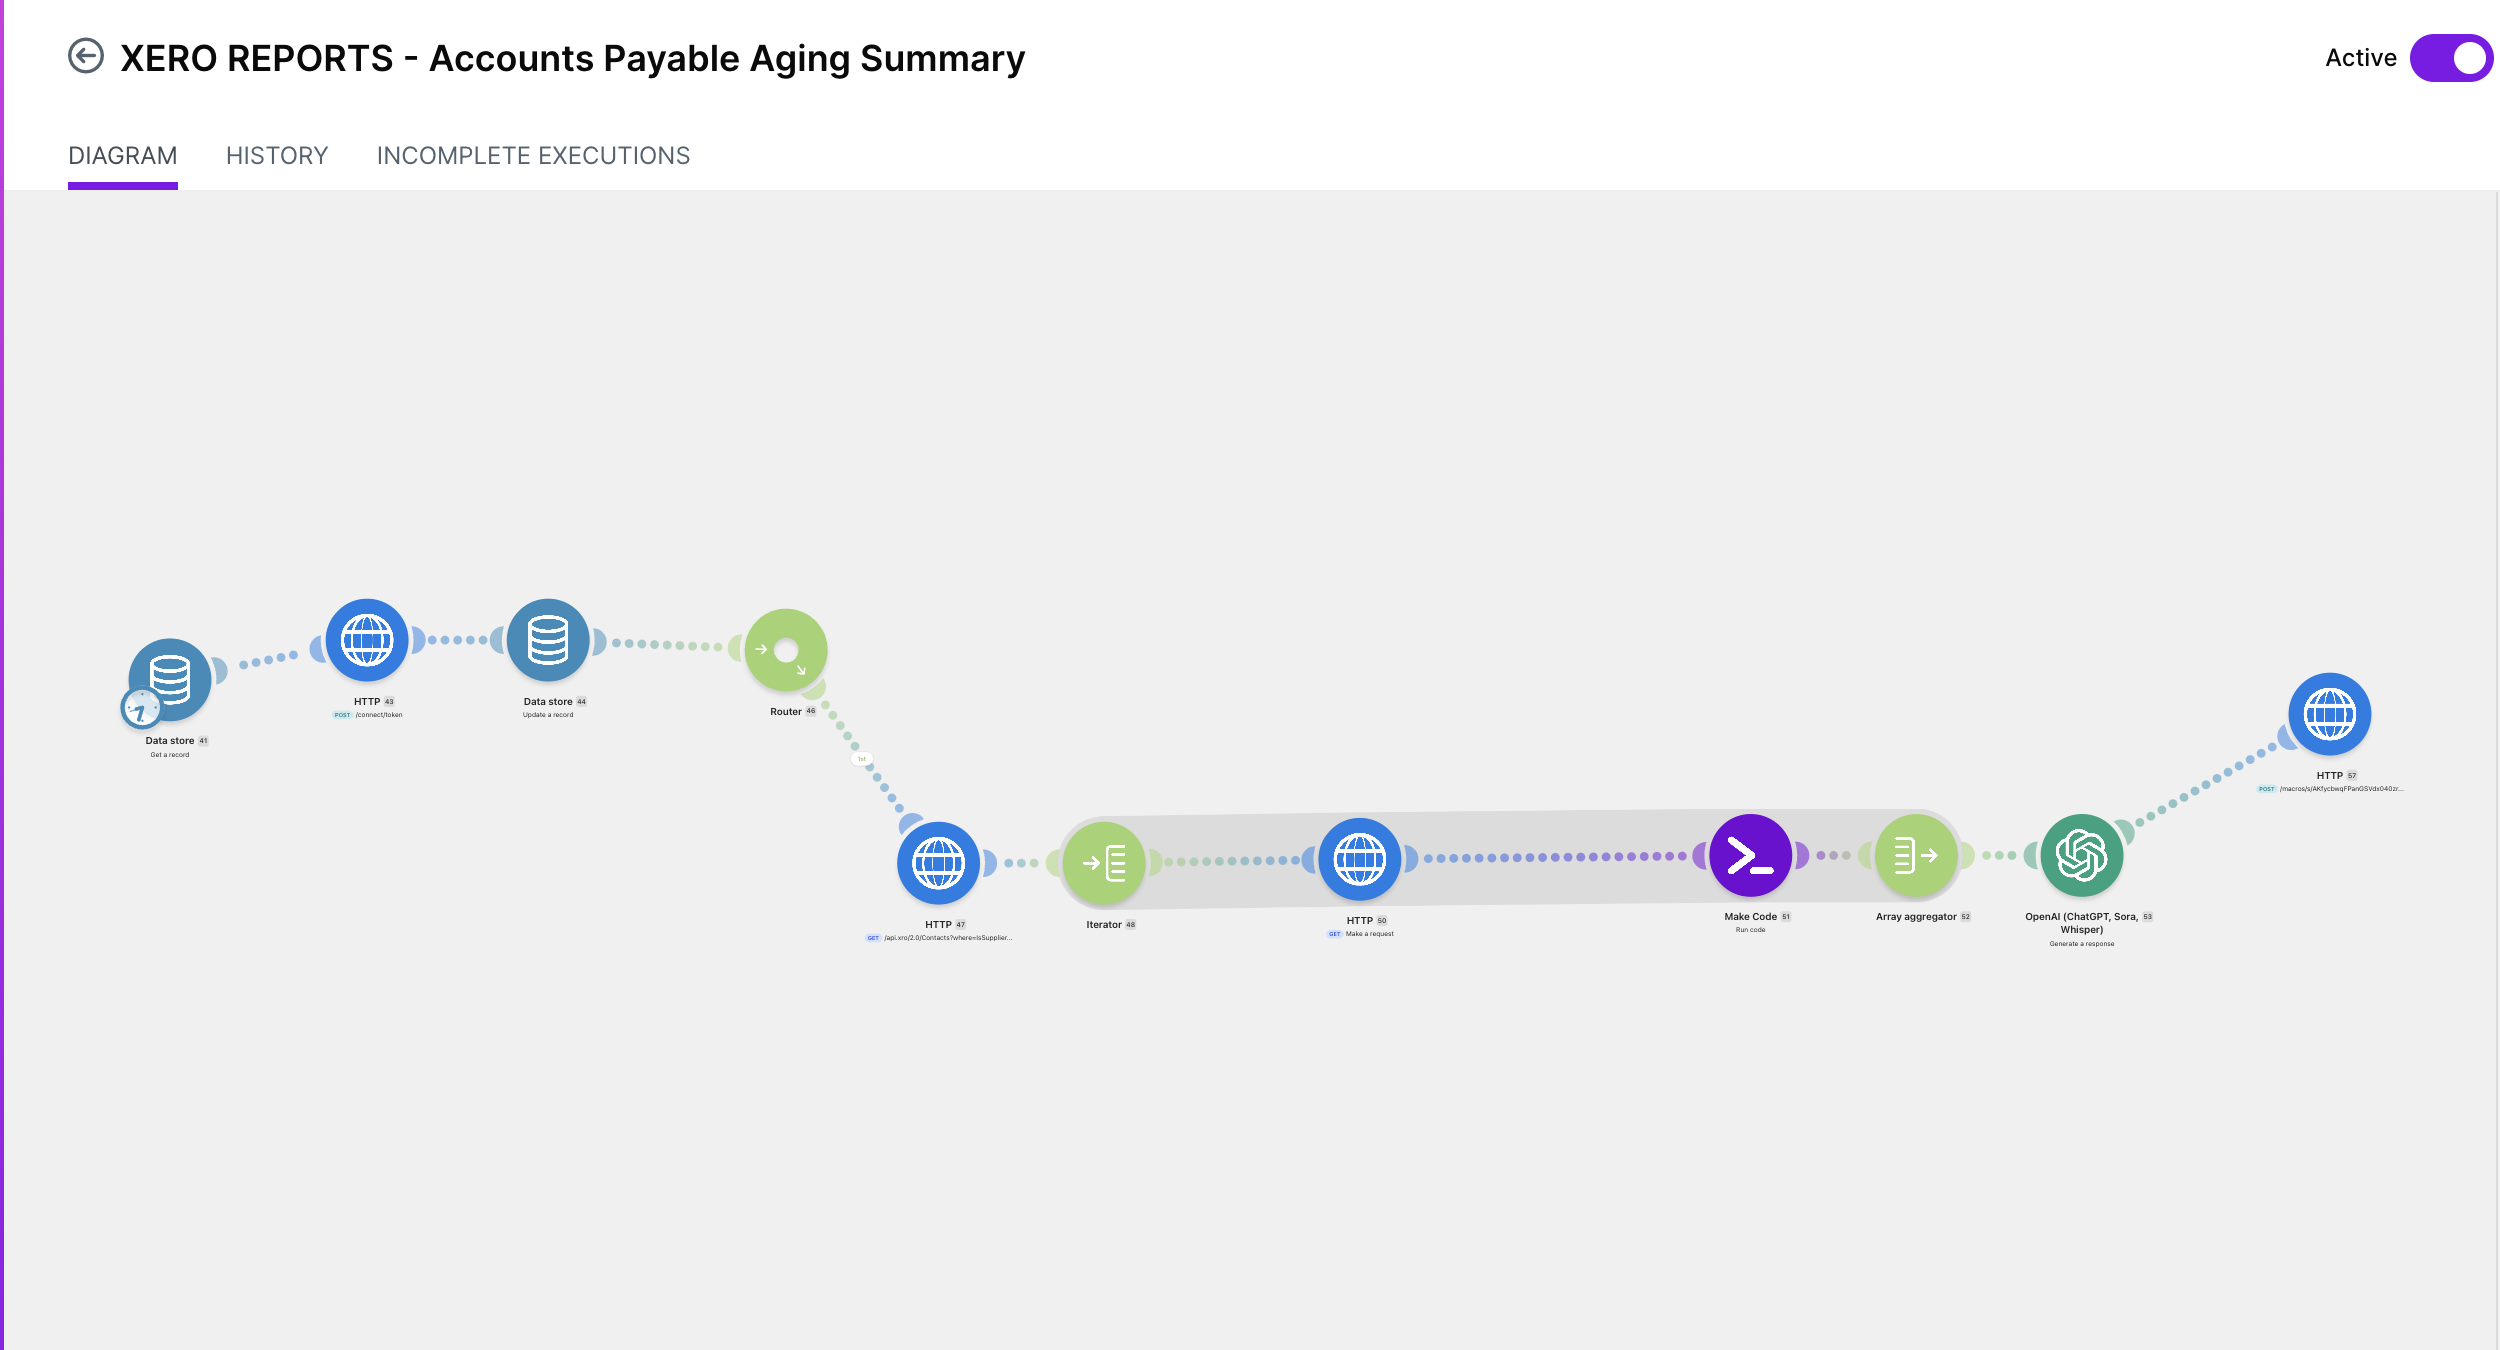Click the back arrow icon beside the title
The height and width of the screenshot is (1350, 2500).
tap(86, 56)
